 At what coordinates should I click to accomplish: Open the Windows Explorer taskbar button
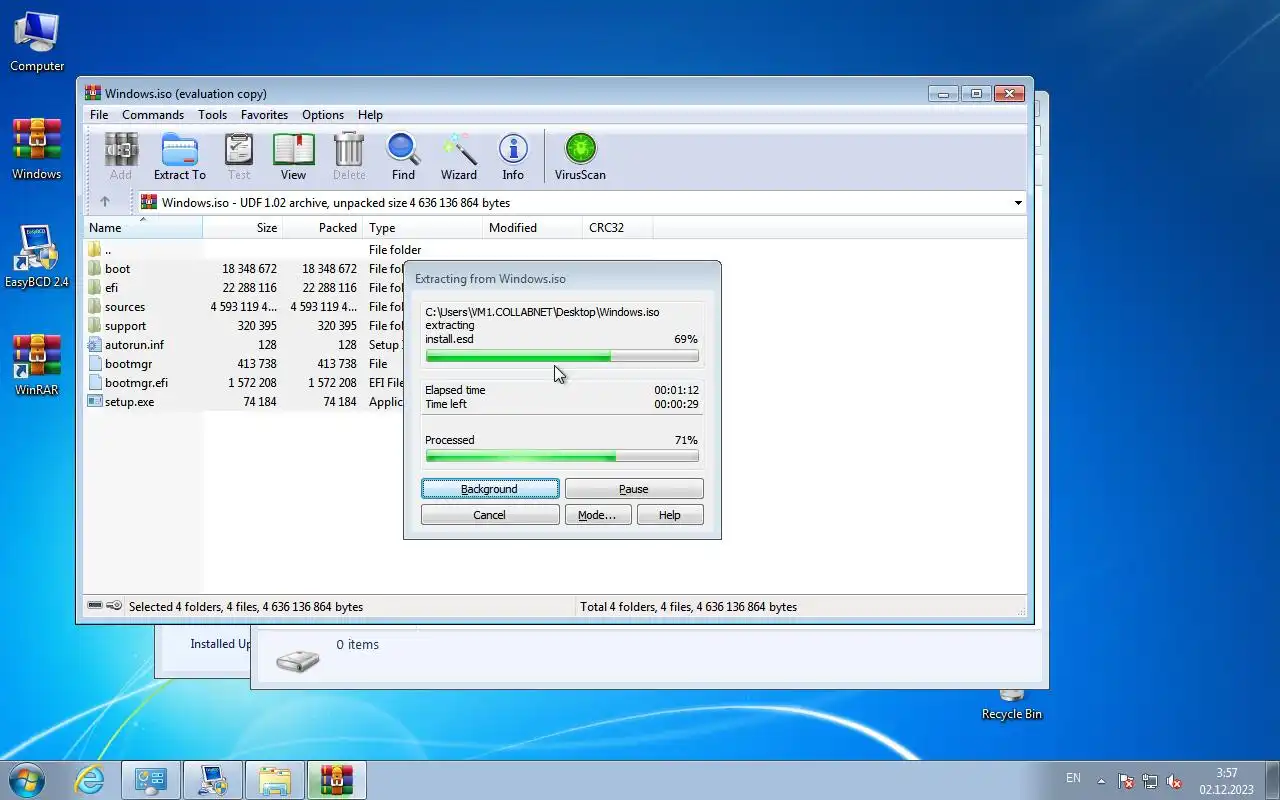[274, 780]
